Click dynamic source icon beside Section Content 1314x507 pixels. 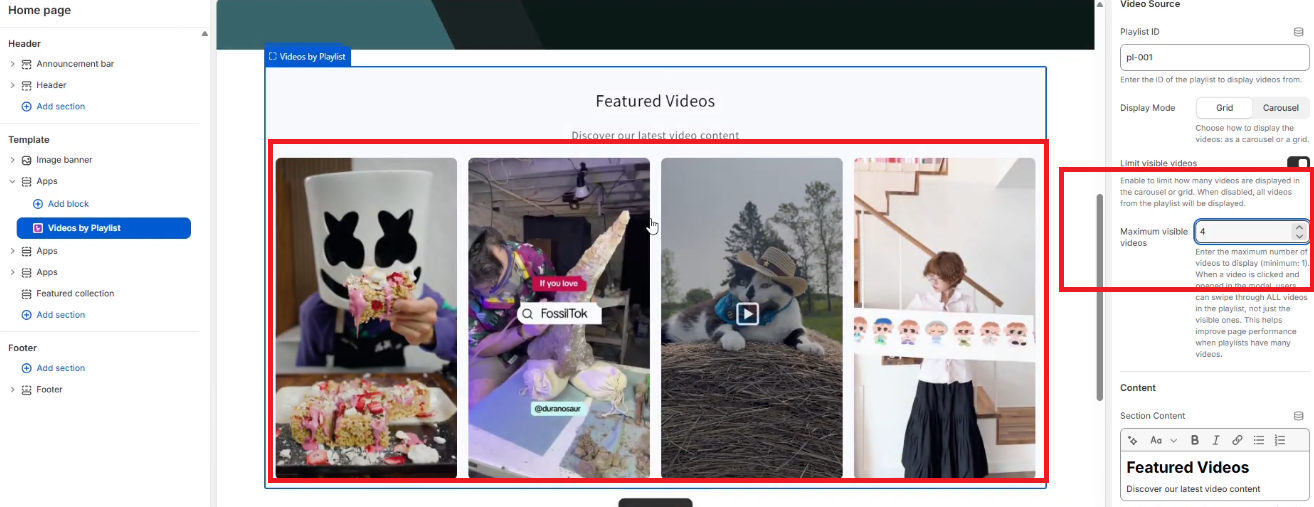point(1298,416)
